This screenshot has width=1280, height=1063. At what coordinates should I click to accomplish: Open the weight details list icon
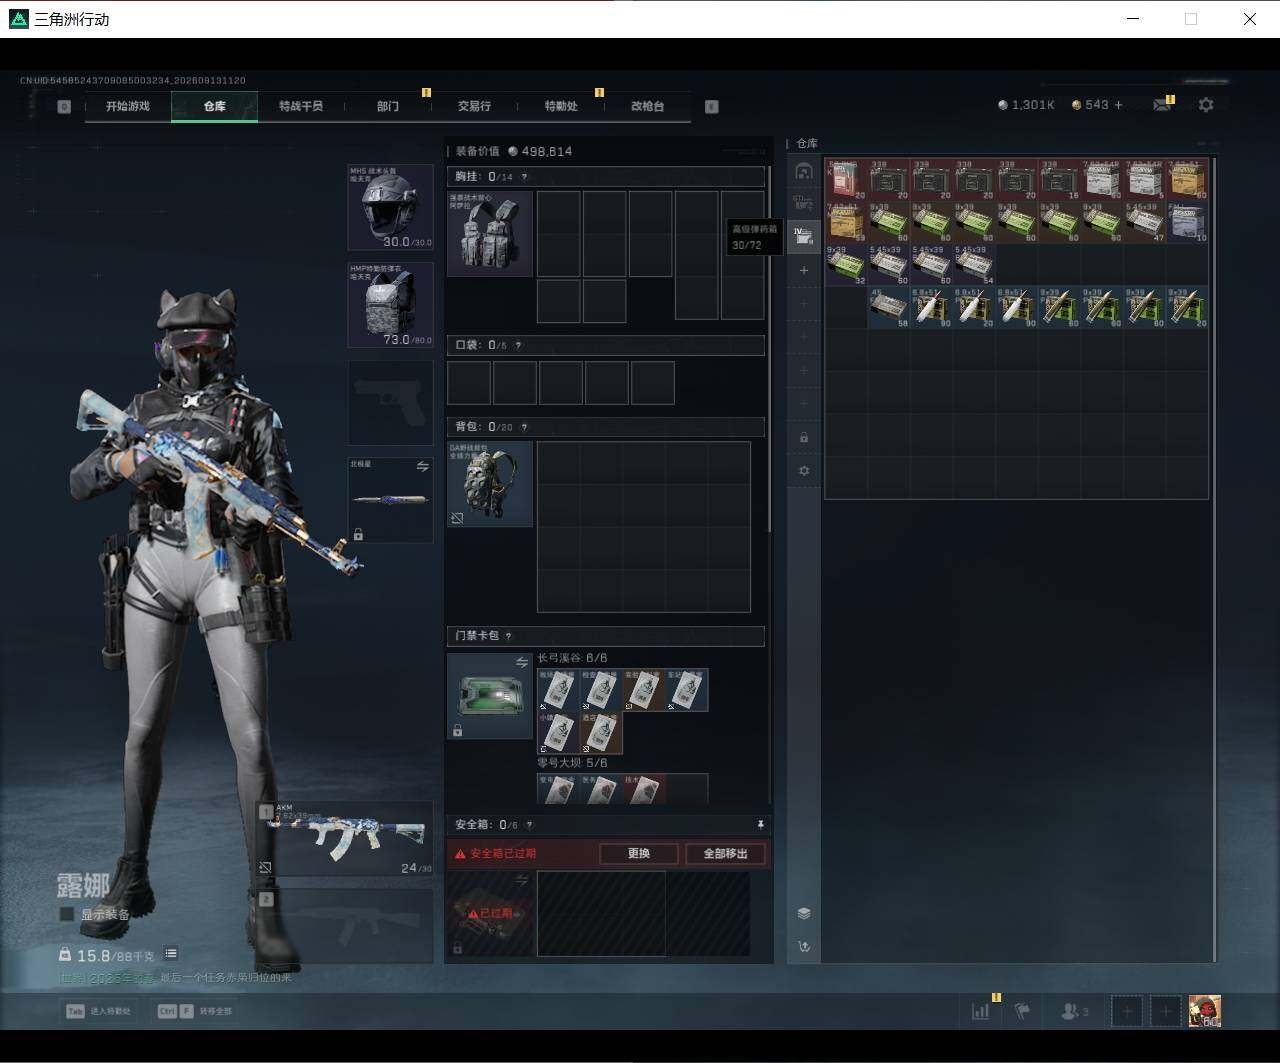171,954
